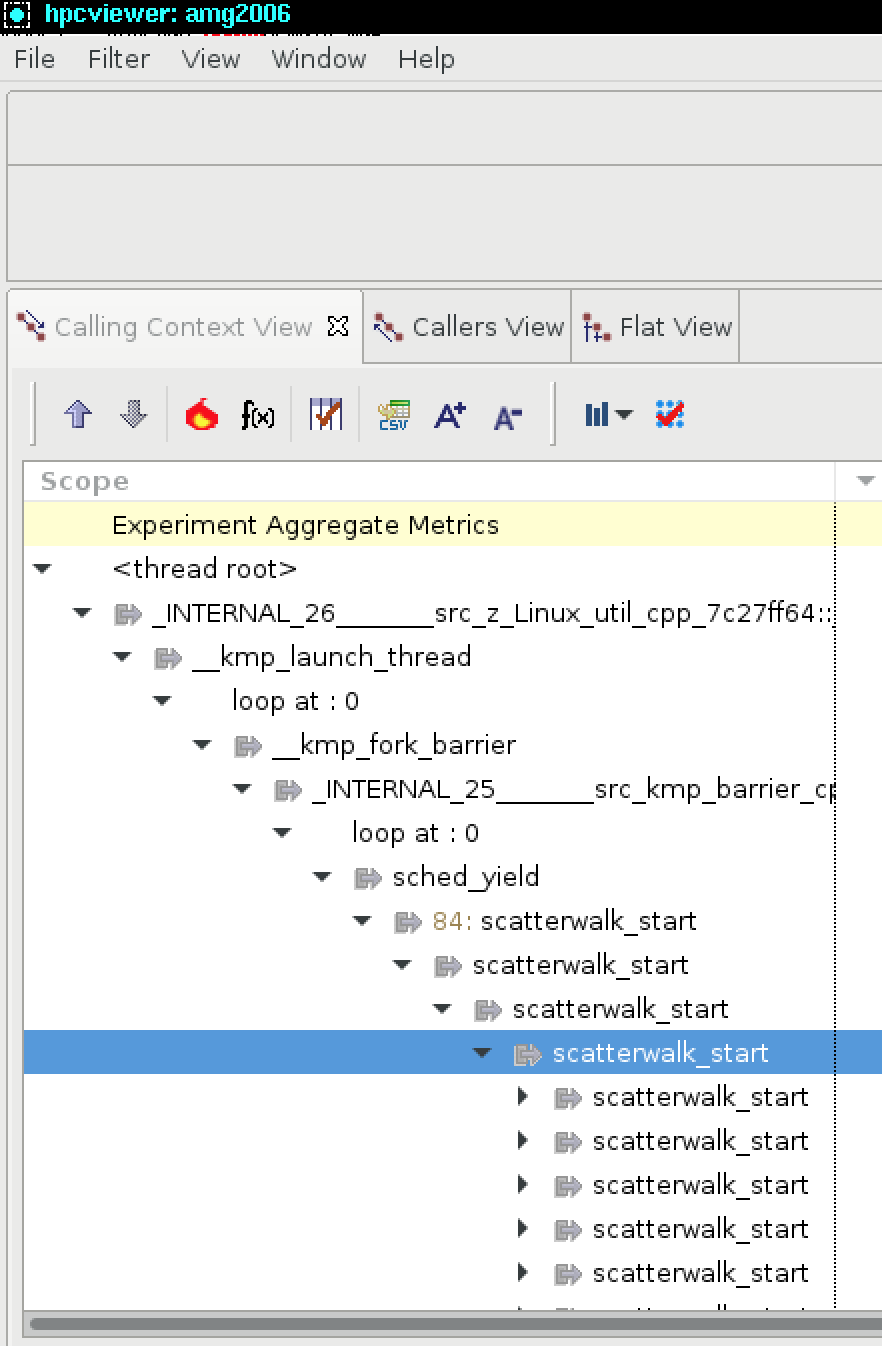Open the Filter menu
The width and height of the screenshot is (882, 1346).
point(117,59)
